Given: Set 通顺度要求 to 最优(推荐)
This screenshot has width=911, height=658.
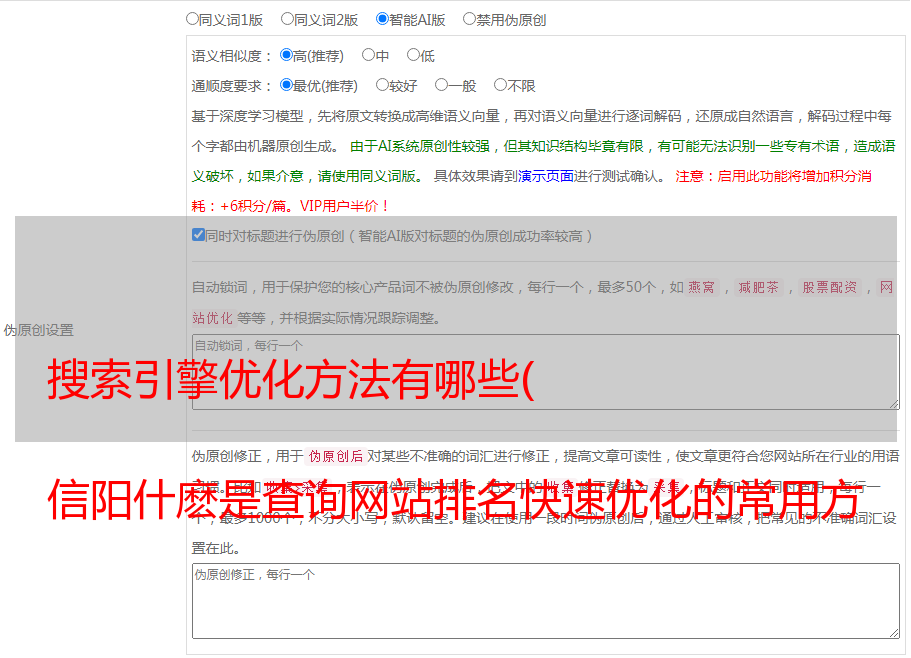Looking at the screenshot, I should pos(286,85).
